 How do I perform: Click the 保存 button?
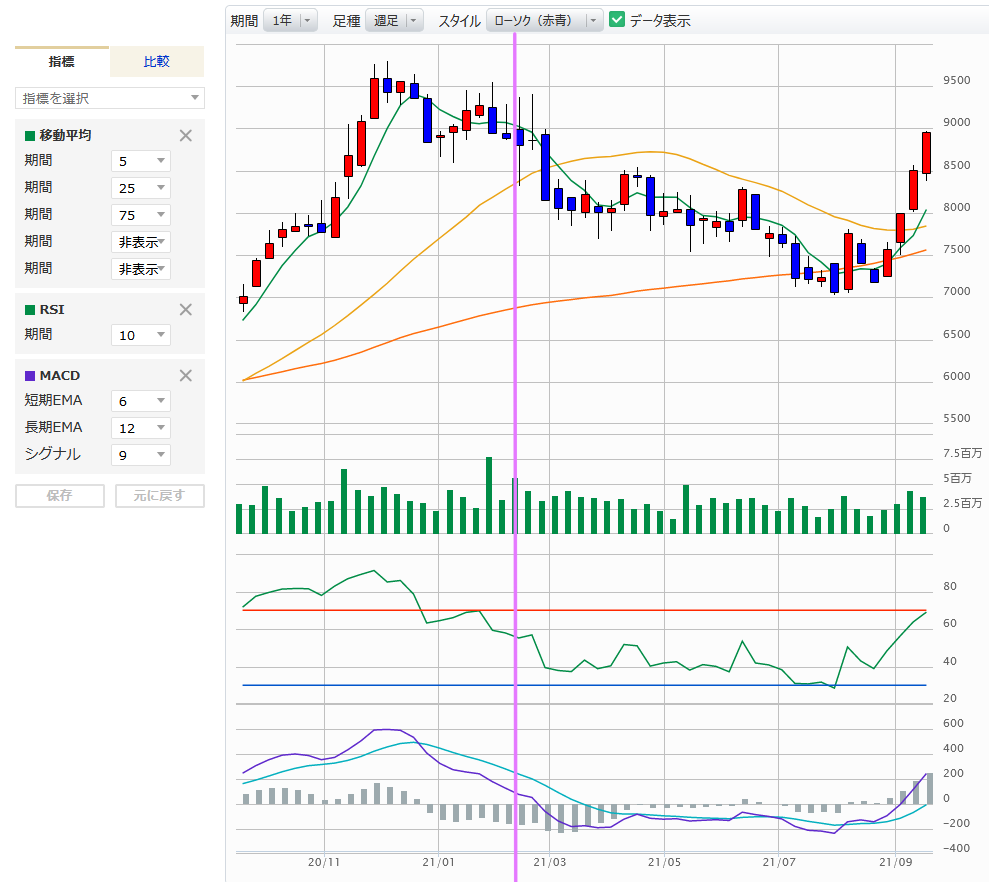pyautogui.click(x=60, y=496)
